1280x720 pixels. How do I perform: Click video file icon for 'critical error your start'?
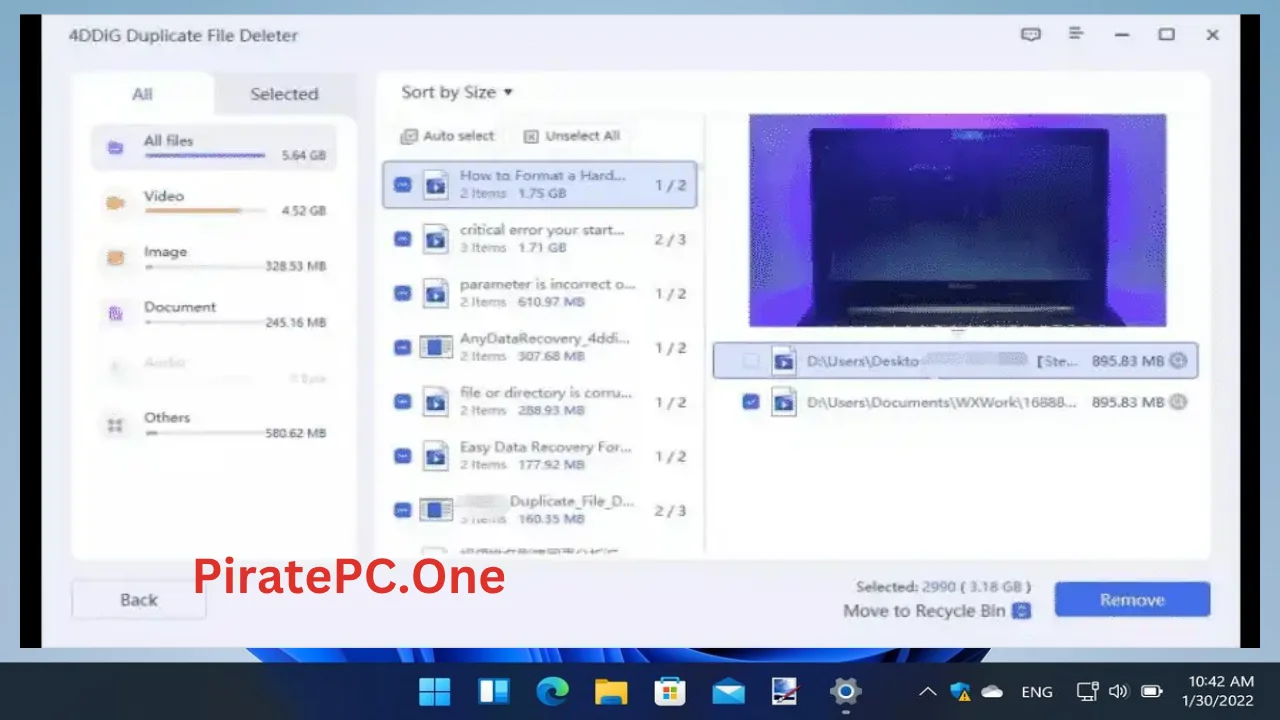(x=436, y=239)
